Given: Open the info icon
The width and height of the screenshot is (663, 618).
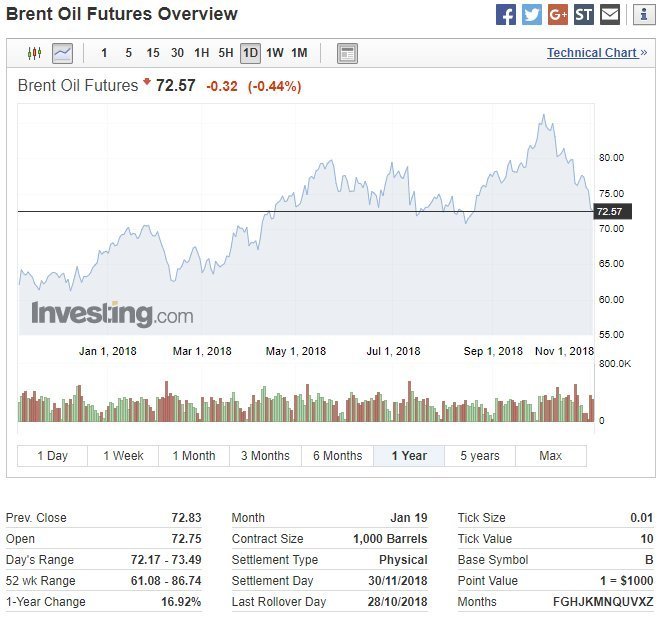Looking at the screenshot, I should click(x=644, y=15).
